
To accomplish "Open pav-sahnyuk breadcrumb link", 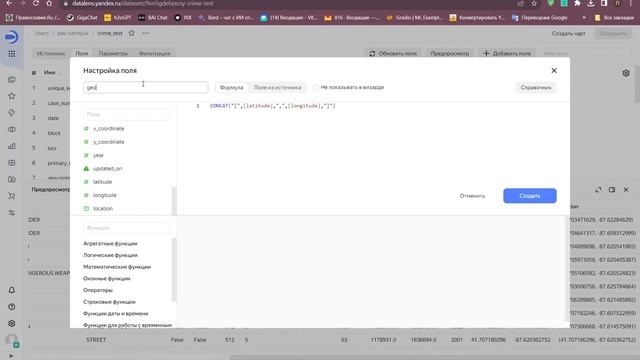I will [x=73, y=33].
